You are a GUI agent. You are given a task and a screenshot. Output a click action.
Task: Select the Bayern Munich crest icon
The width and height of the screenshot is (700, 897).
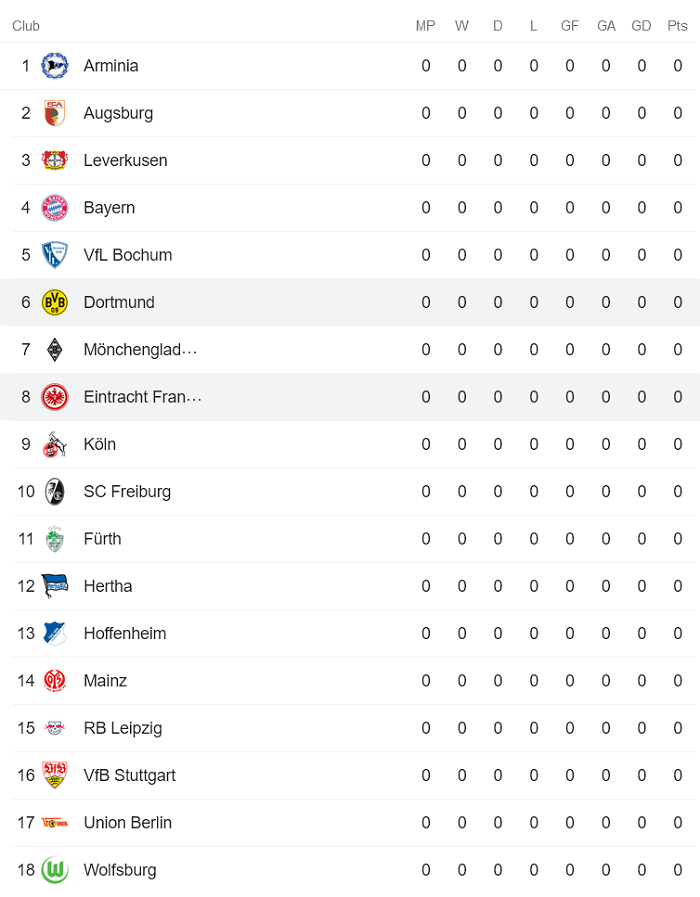(55, 207)
